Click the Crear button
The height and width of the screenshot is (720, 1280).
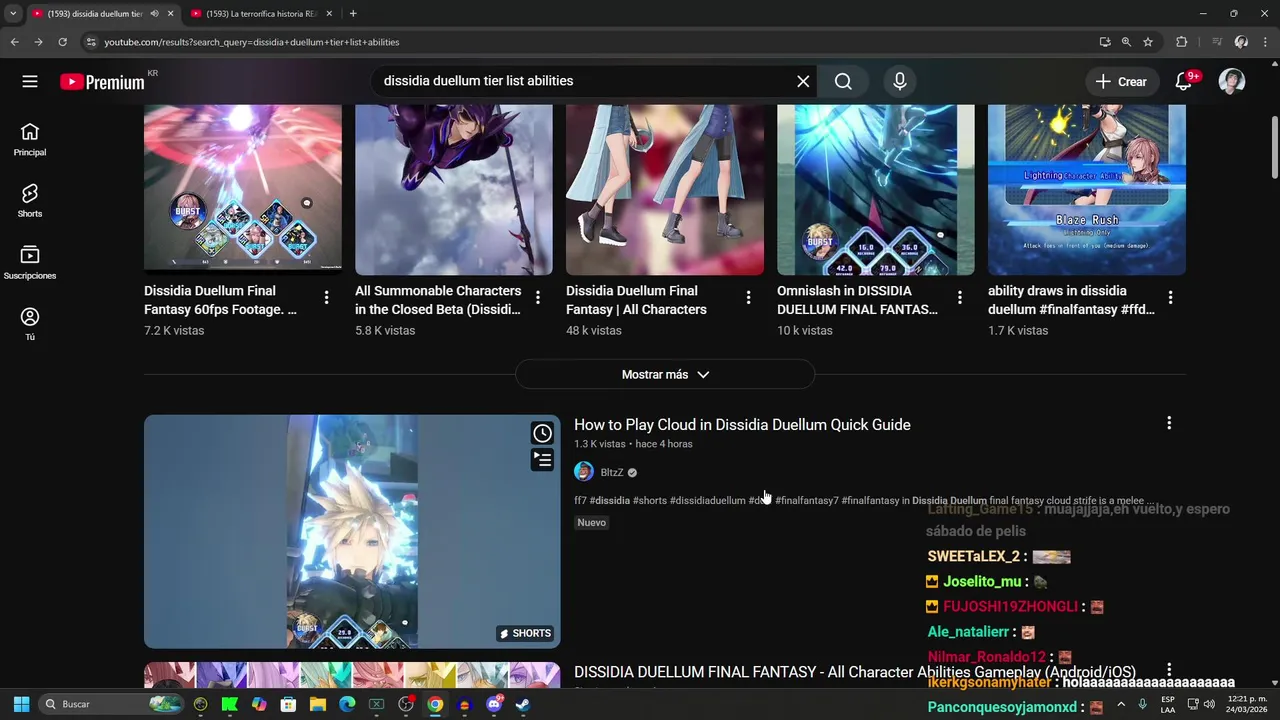click(x=1121, y=82)
